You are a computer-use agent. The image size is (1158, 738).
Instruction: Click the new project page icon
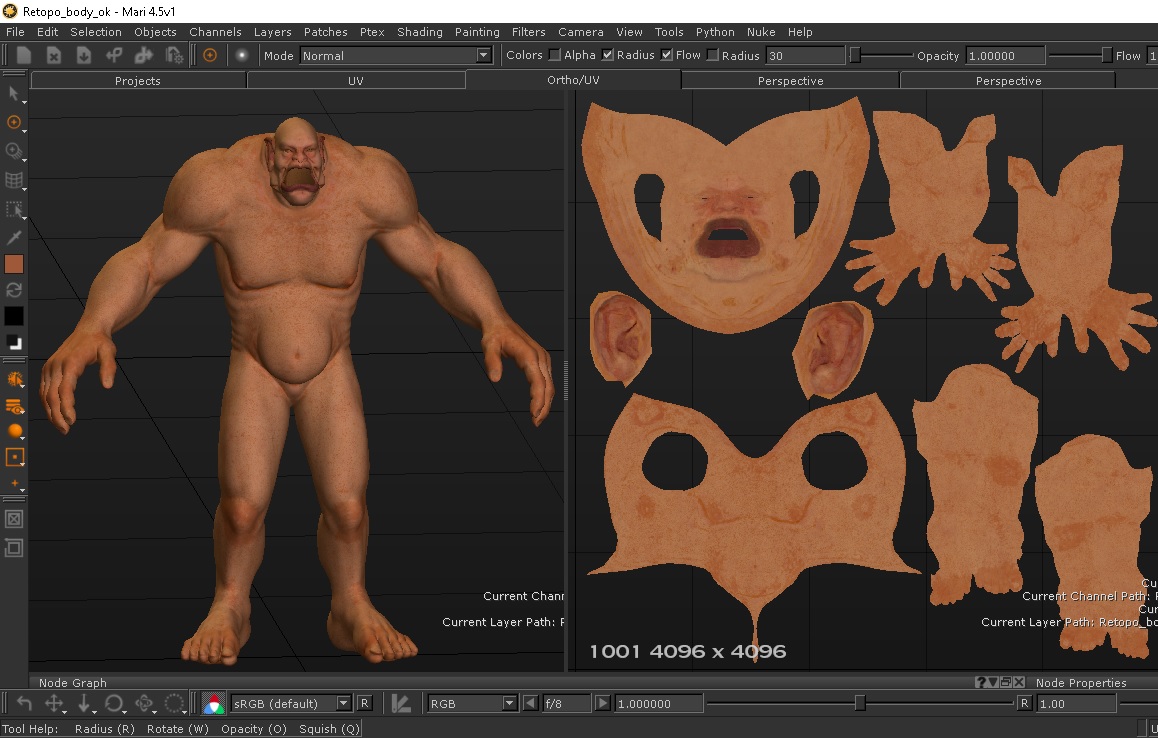[24, 55]
